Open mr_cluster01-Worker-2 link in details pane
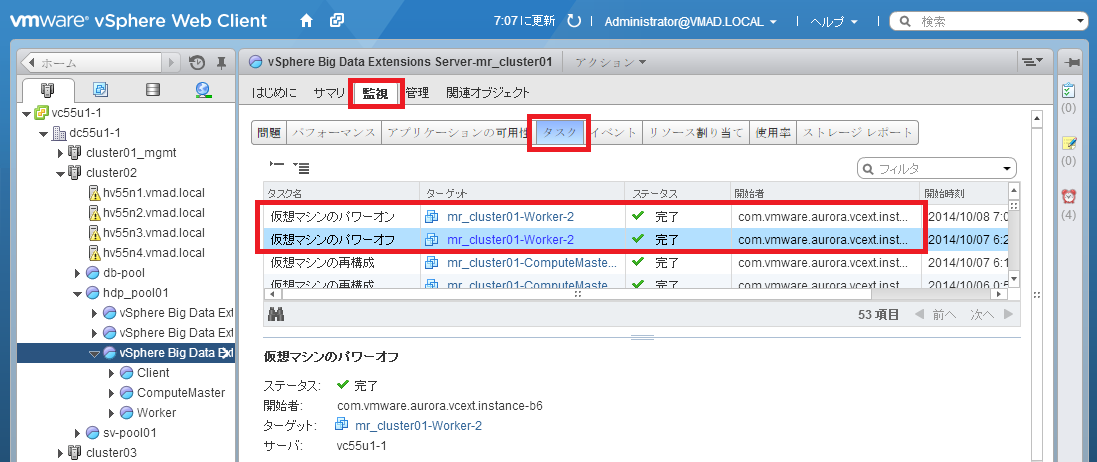Screen dimensions: 1097x462 tap(418, 426)
